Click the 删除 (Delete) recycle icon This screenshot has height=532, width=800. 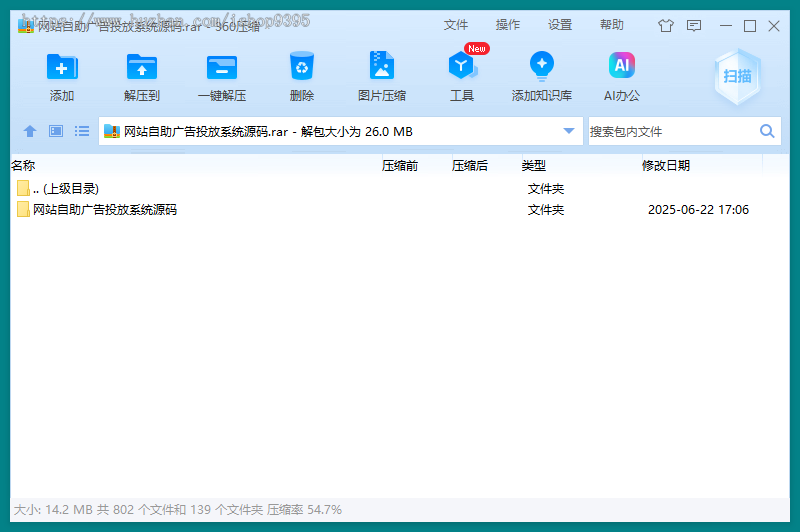[x=302, y=66]
